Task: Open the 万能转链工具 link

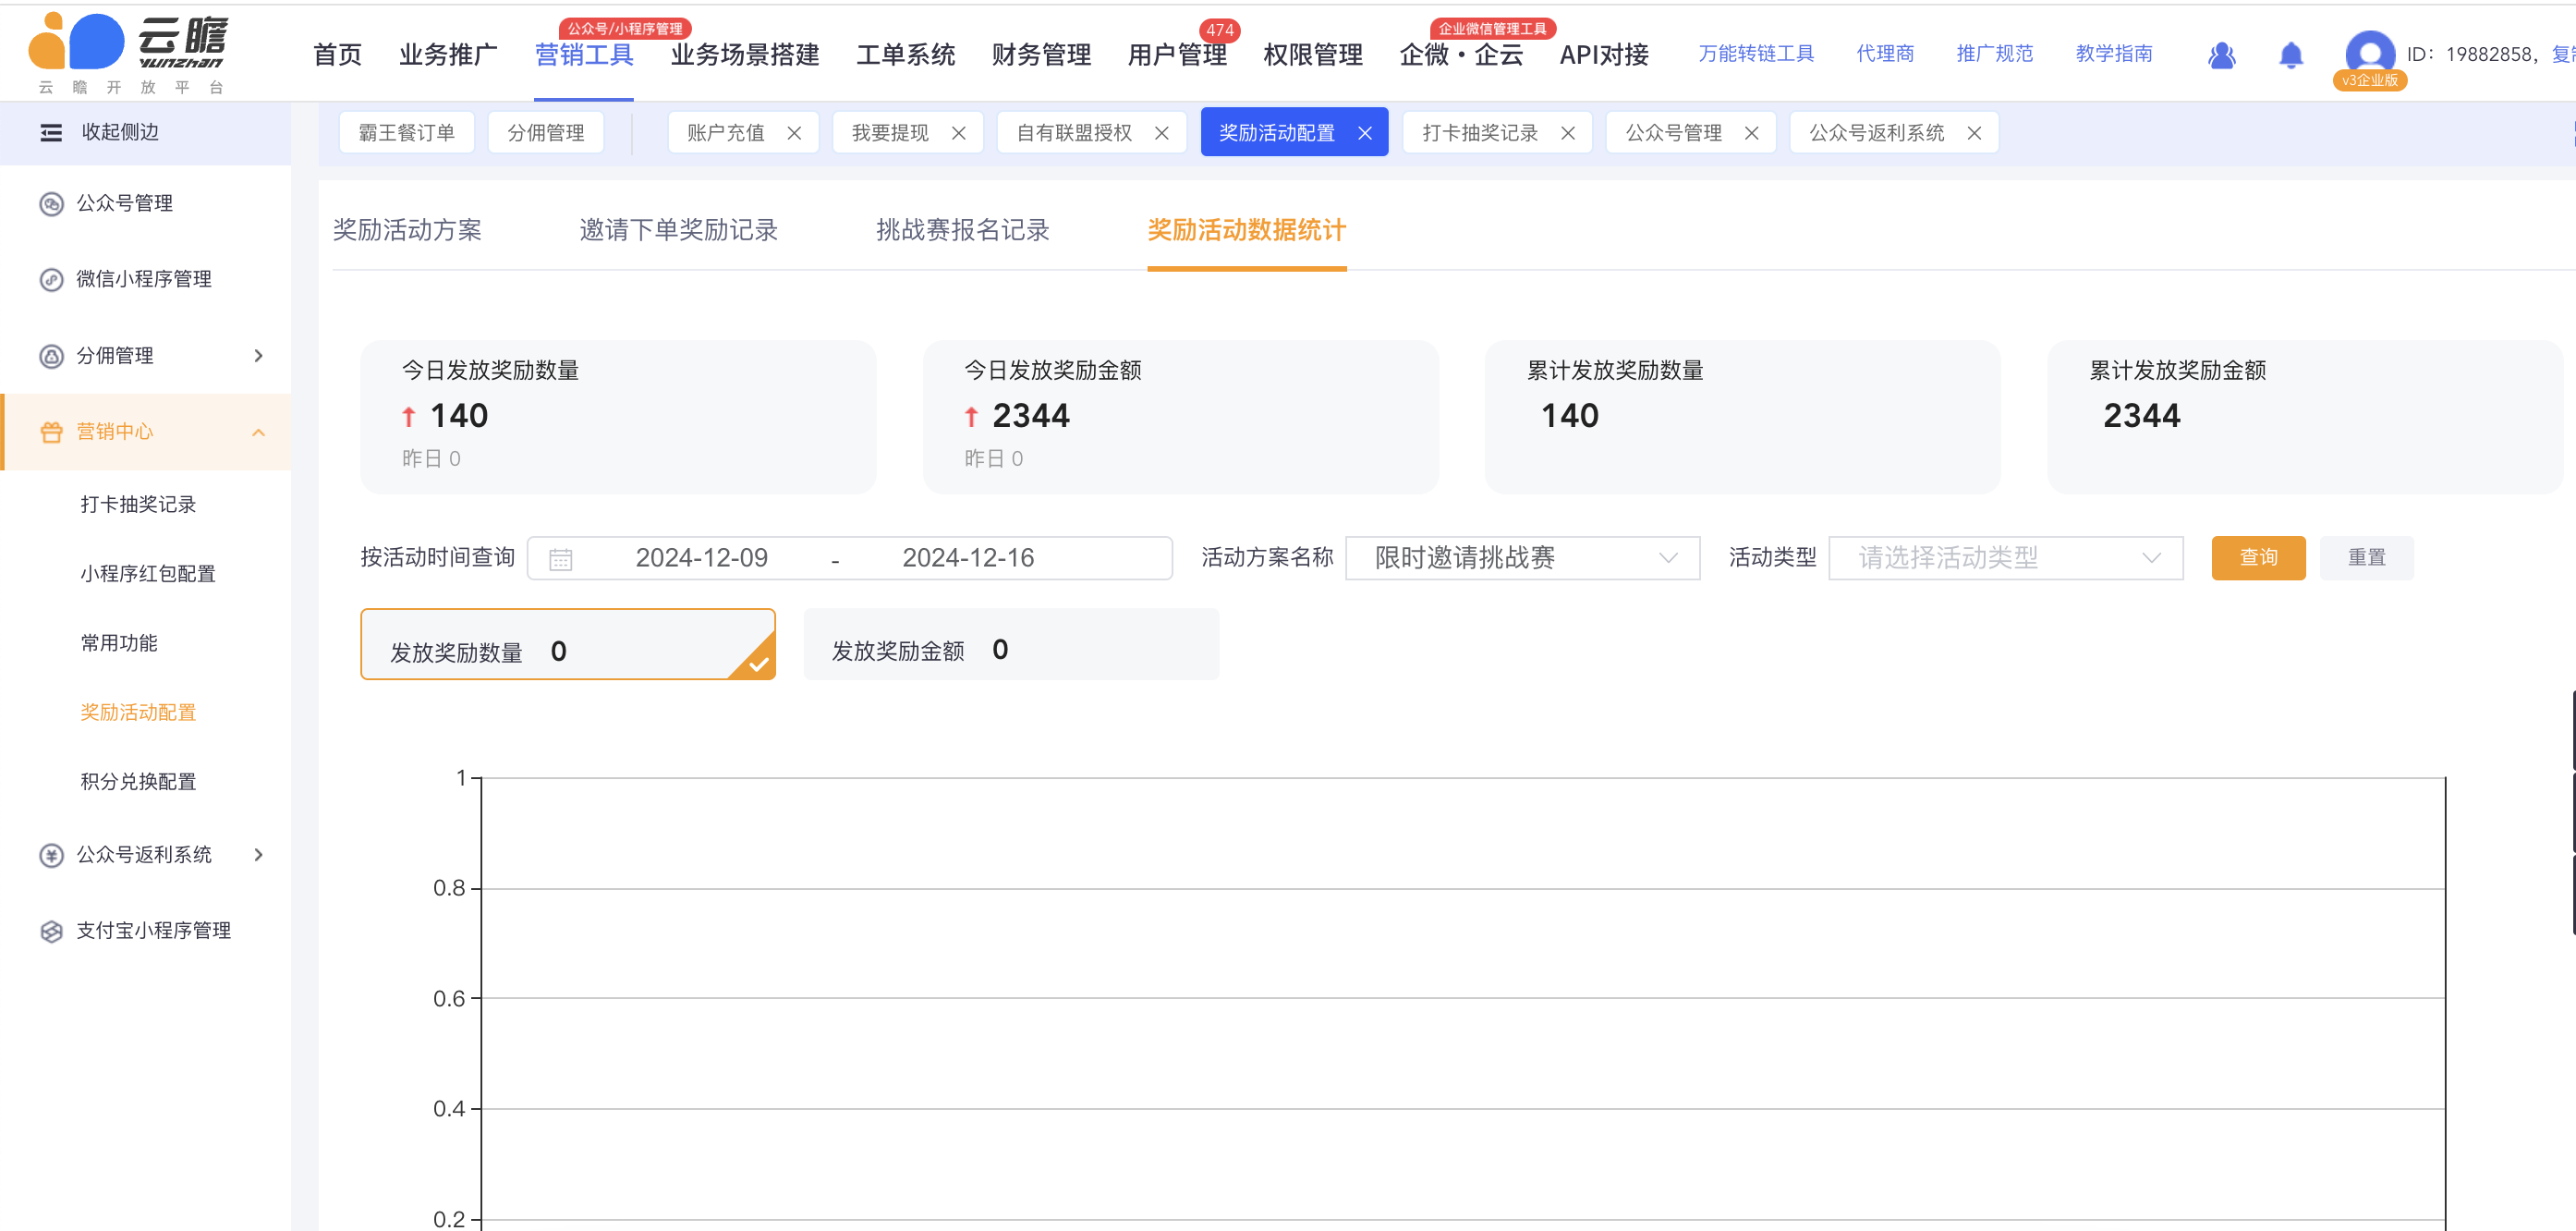Action: click(x=1756, y=54)
